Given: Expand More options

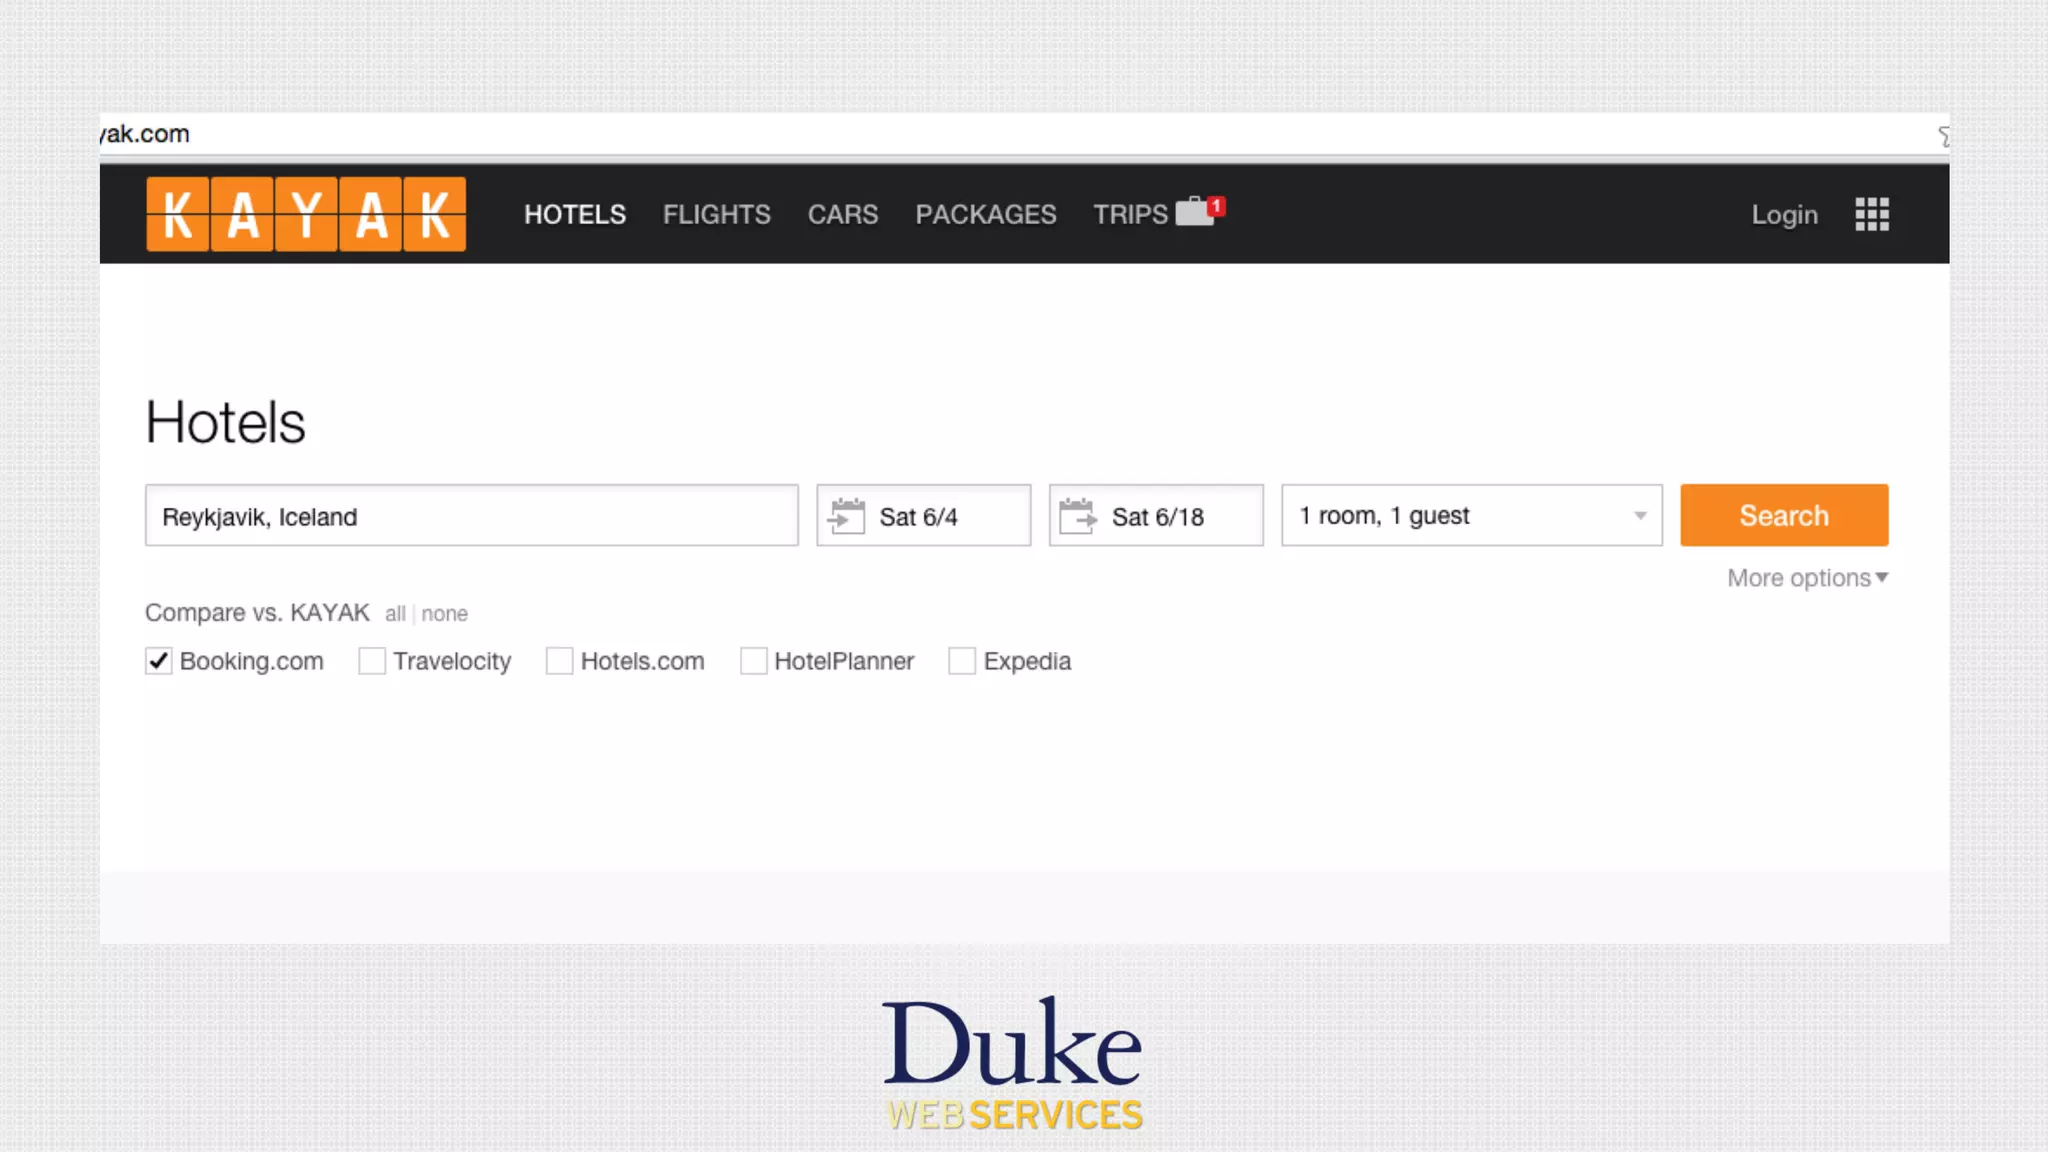Looking at the screenshot, I should tap(1806, 578).
